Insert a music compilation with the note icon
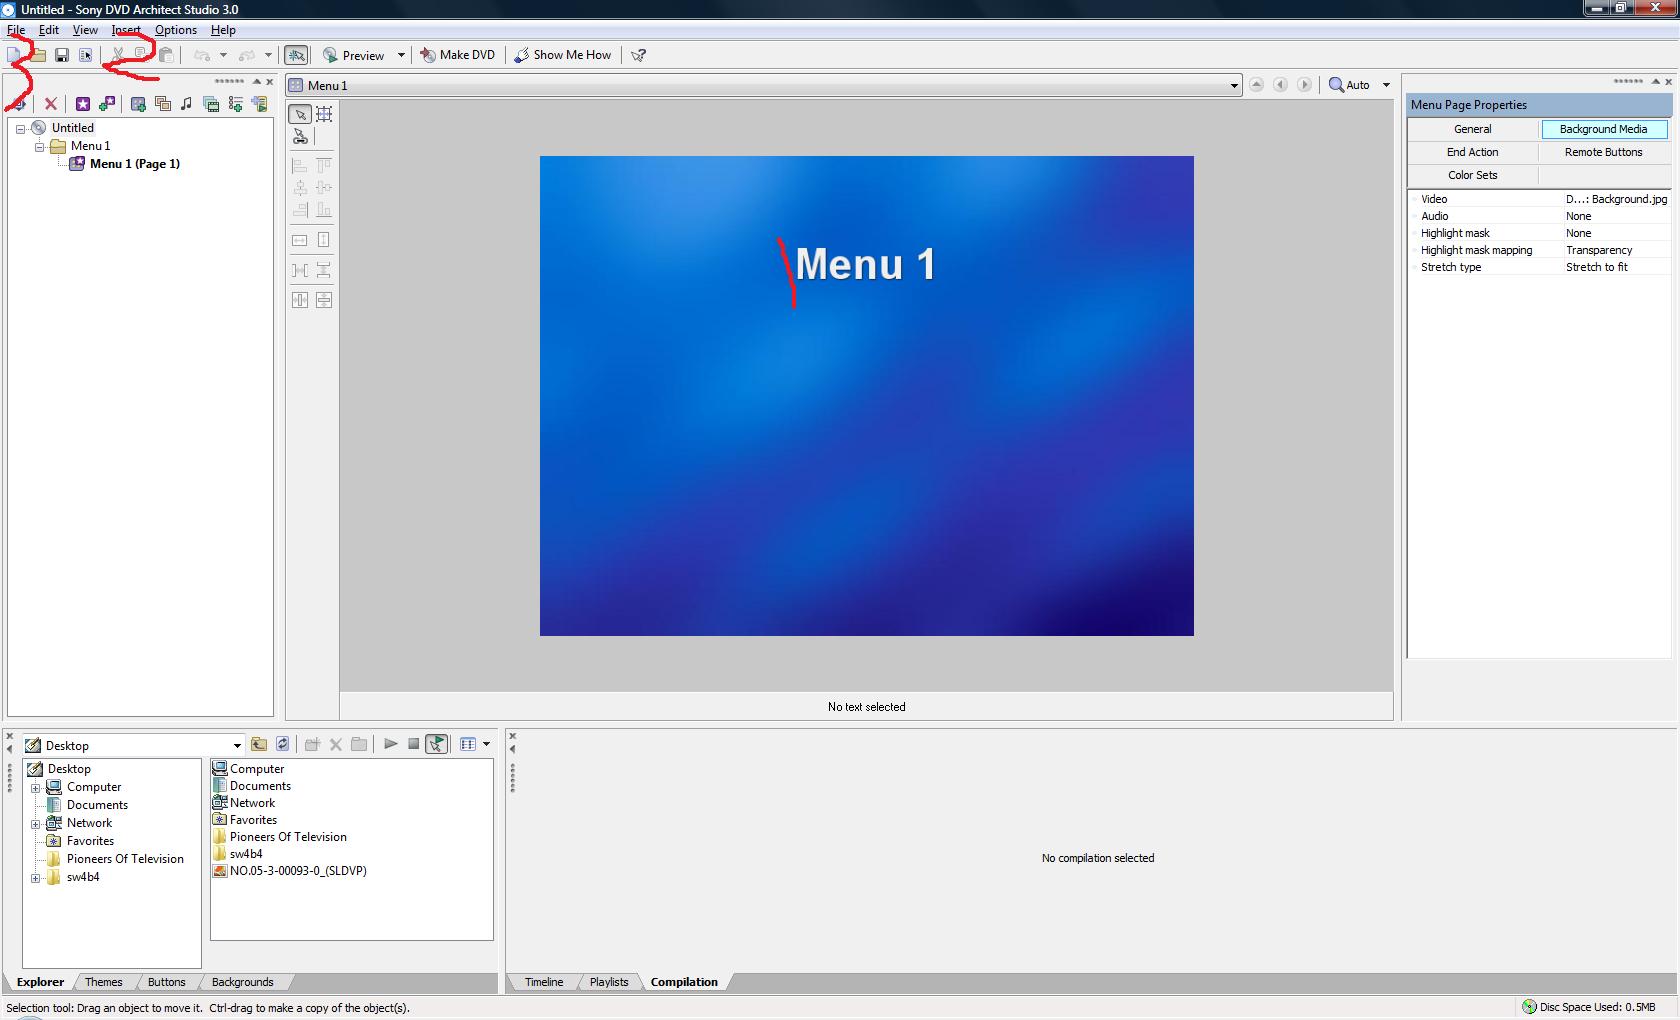 pos(186,104)
